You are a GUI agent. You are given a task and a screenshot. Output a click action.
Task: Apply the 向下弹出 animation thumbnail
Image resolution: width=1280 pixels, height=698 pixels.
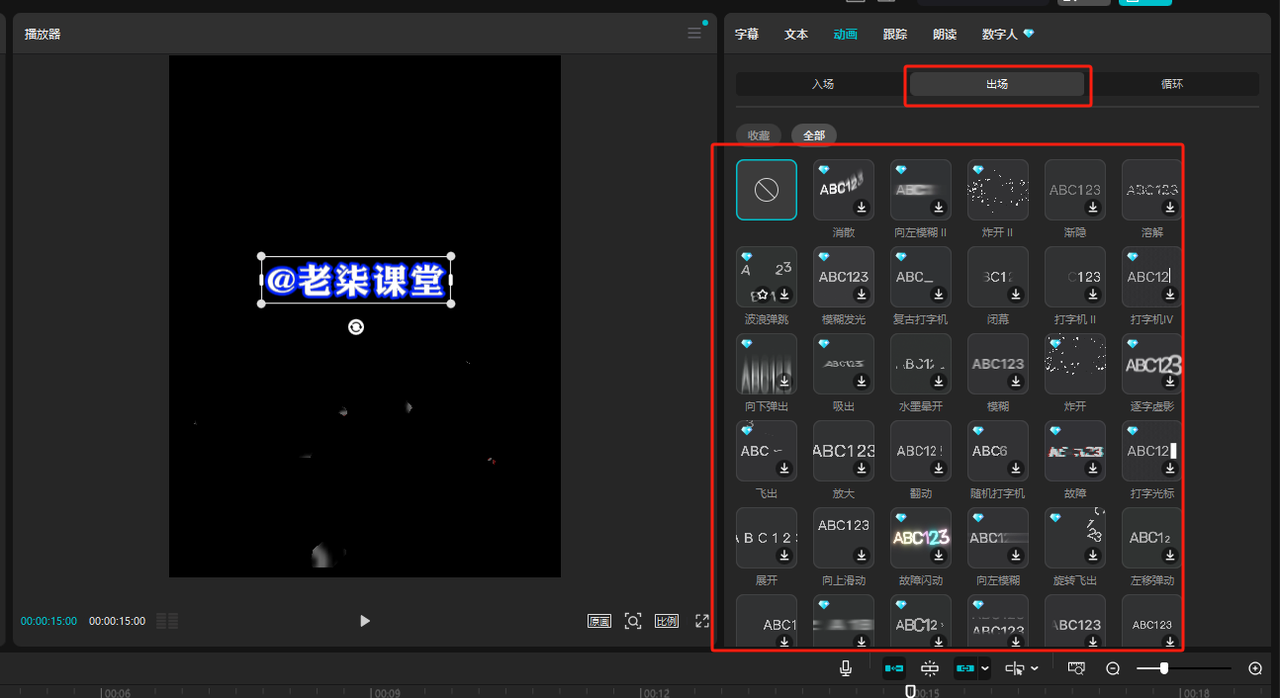pos(766,364)
